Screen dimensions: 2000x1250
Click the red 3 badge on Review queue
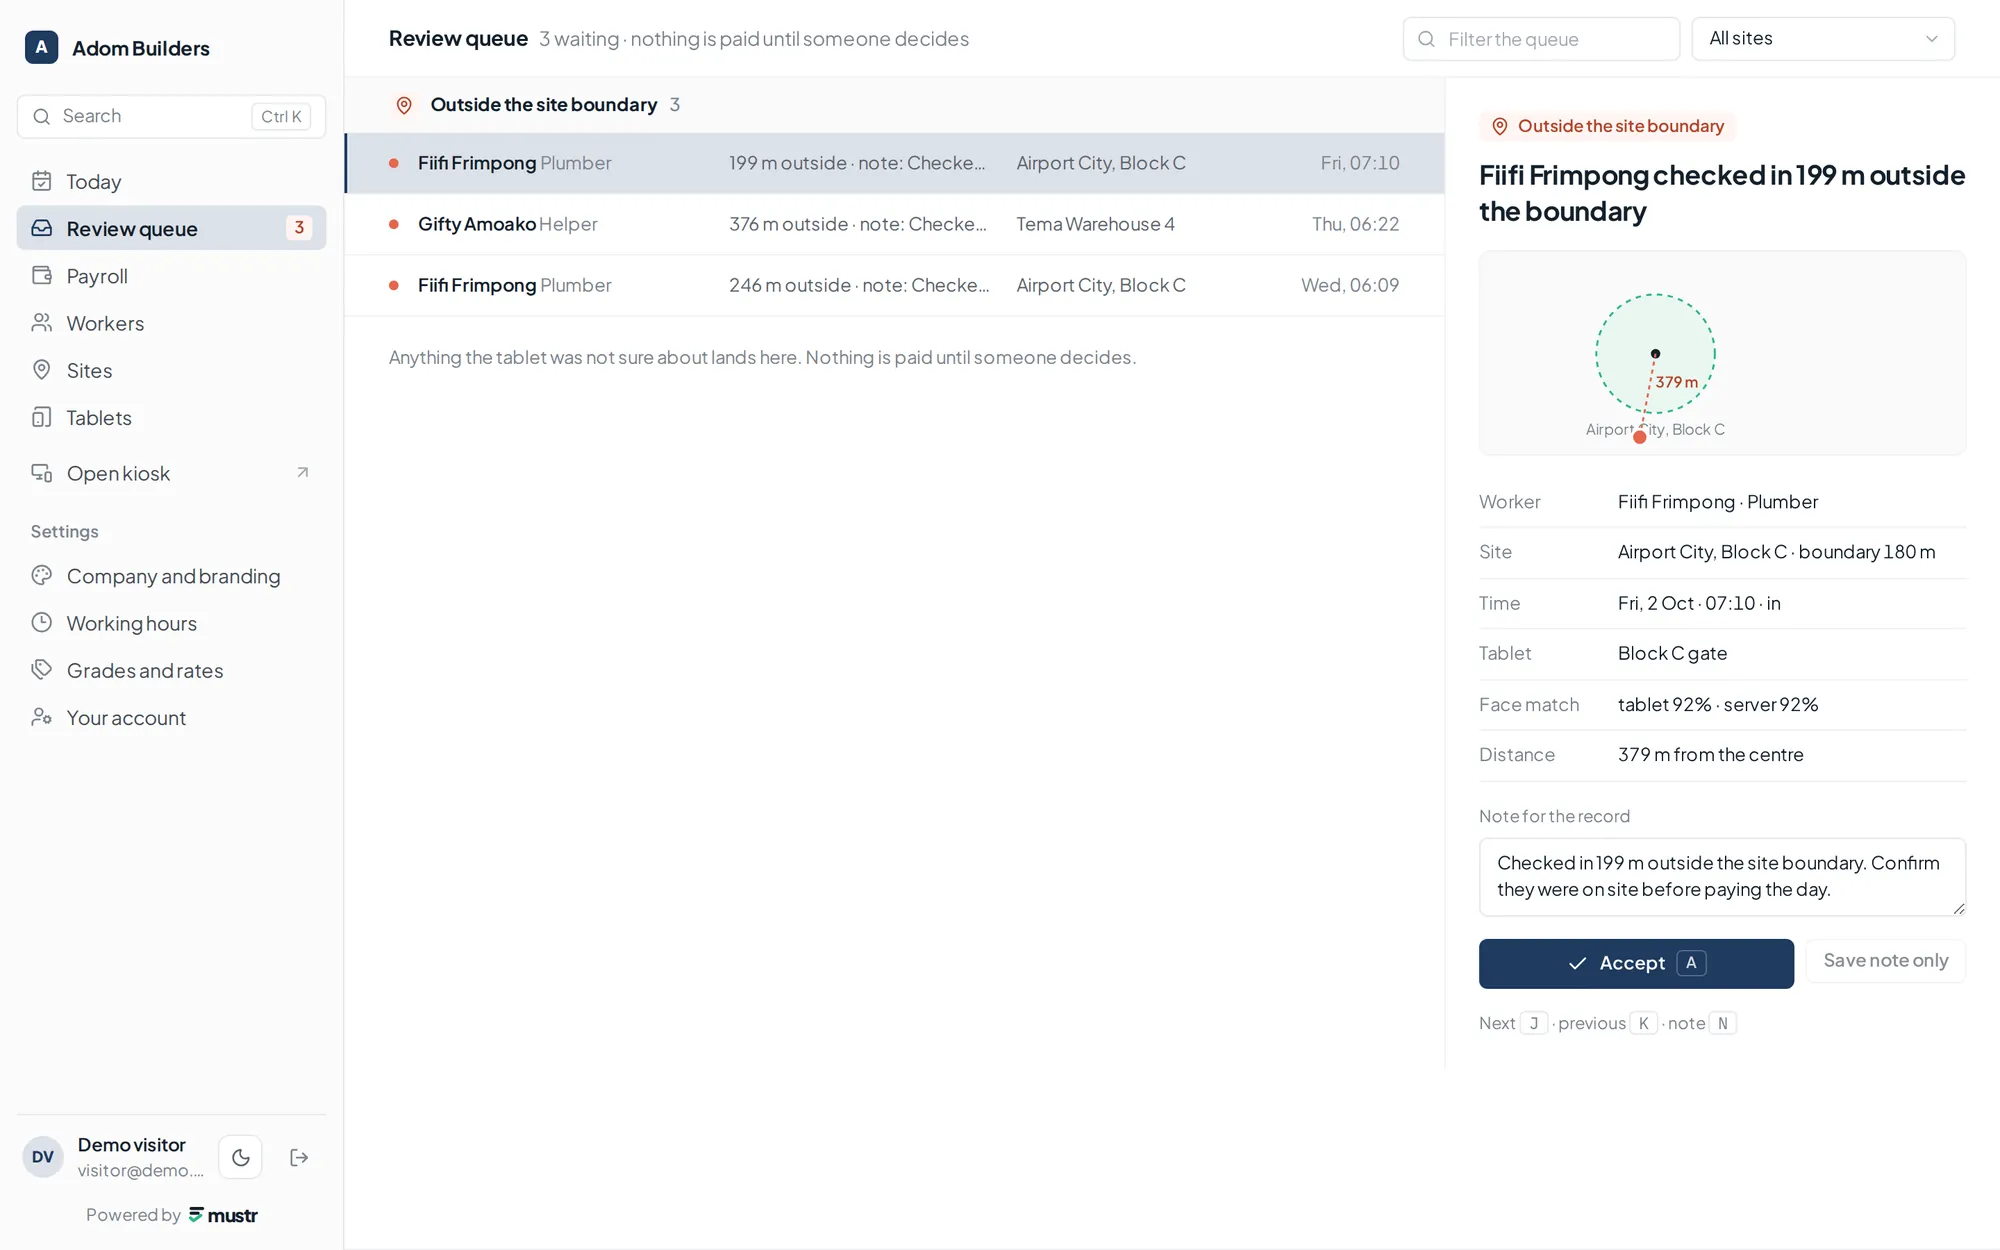[x=299, y=228]
